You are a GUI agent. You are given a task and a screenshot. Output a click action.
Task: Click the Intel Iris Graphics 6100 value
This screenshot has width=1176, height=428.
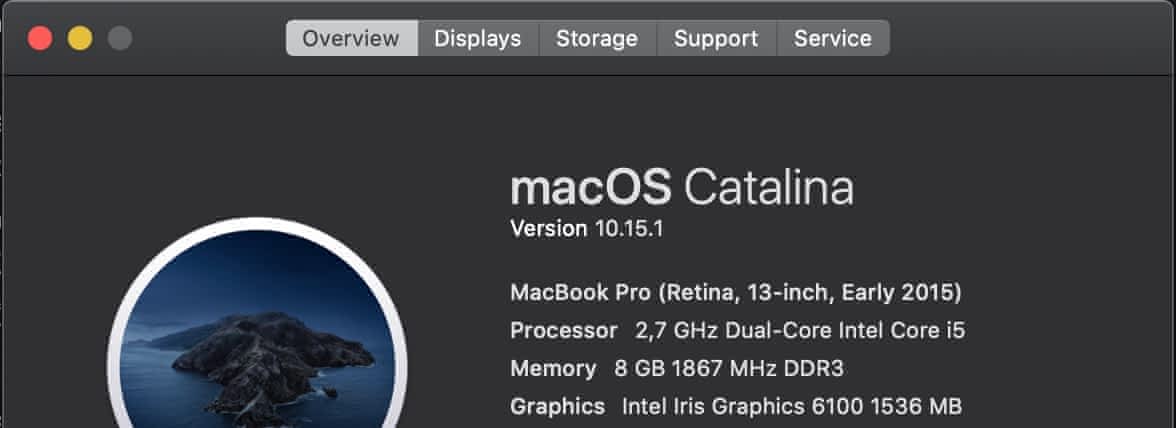pyautogui.click(x=791, y=407)
